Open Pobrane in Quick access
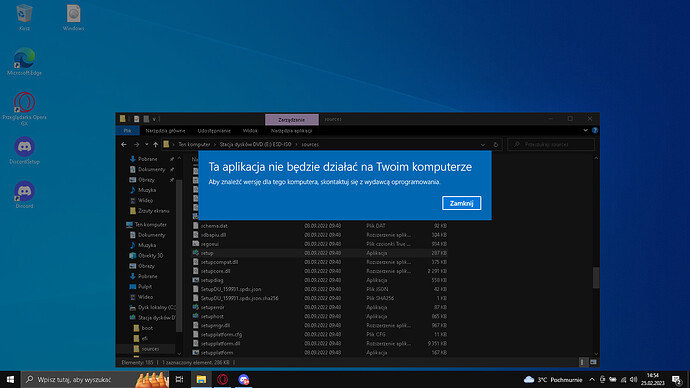690x388 pixels. click(x=147, y=159)
